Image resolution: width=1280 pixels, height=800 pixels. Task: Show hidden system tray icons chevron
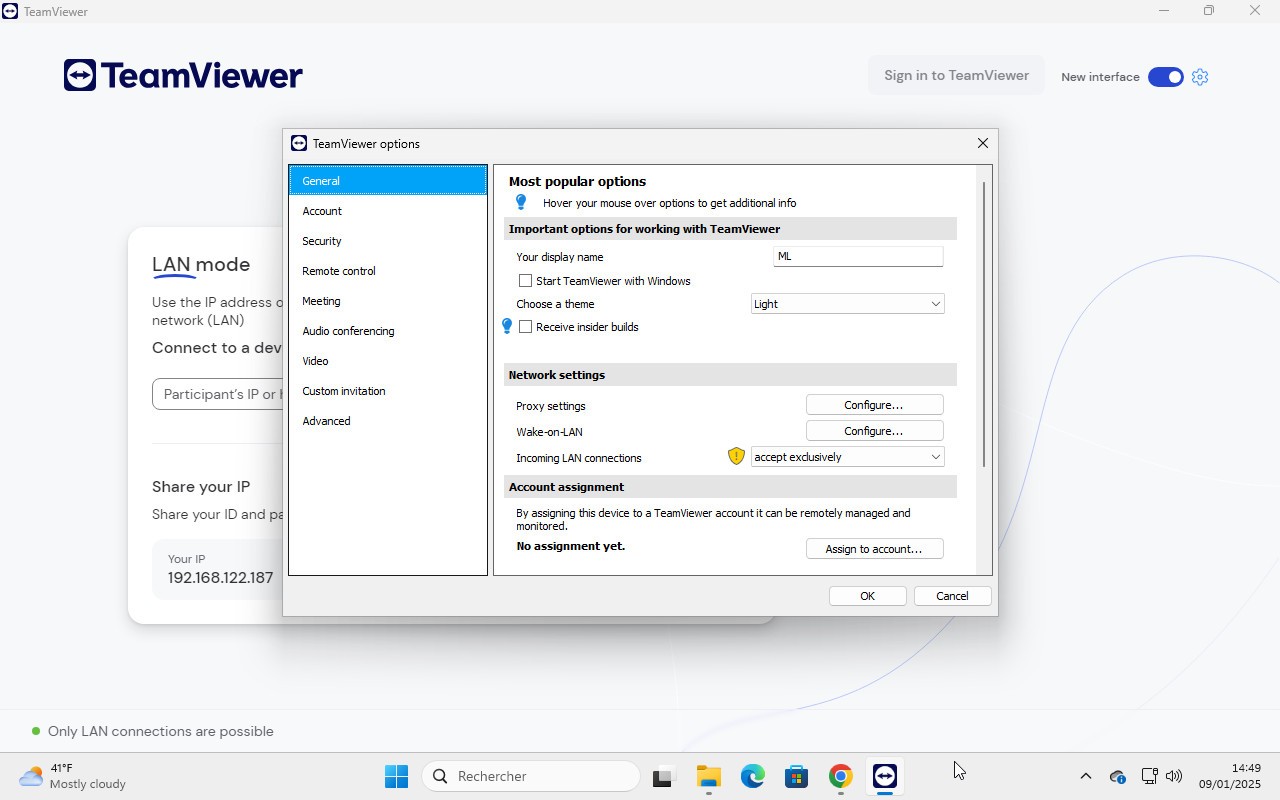coord(1085,776)
